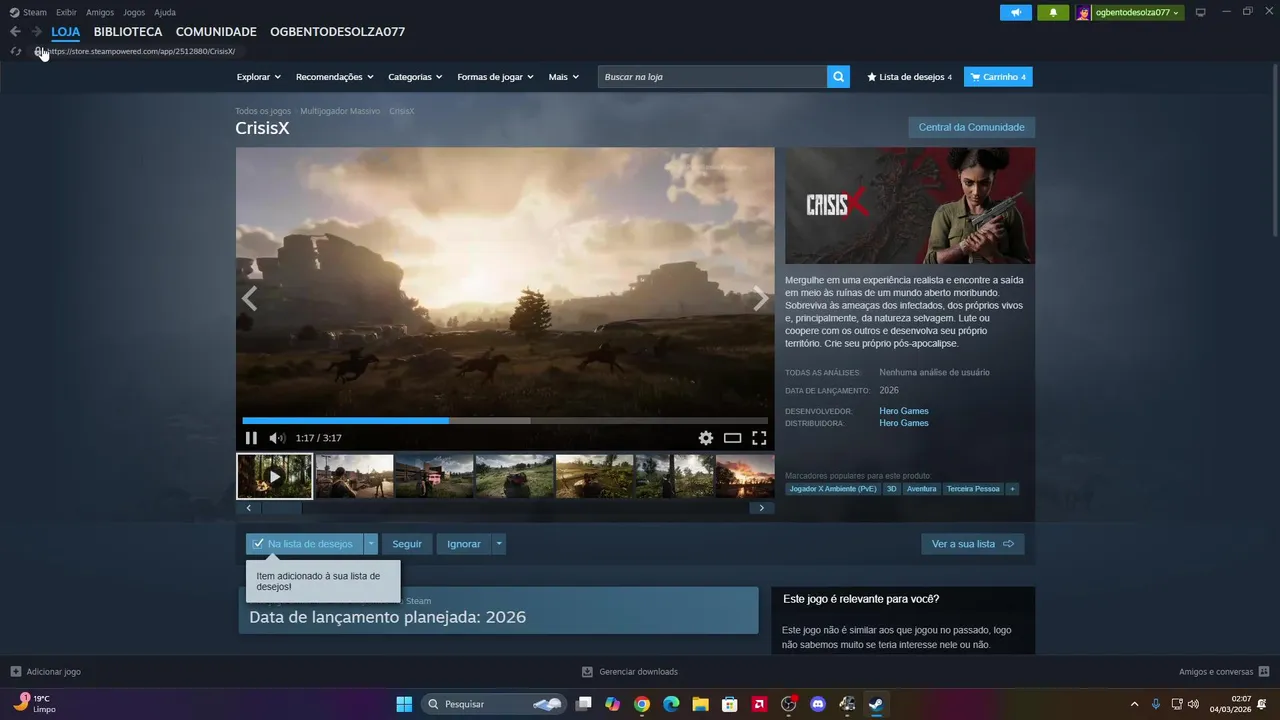Open Google Chrome from taskbar
Image resolution: width=1280 pixels, height=720 pixels.
pyautogui.click(x=642, y=704)
